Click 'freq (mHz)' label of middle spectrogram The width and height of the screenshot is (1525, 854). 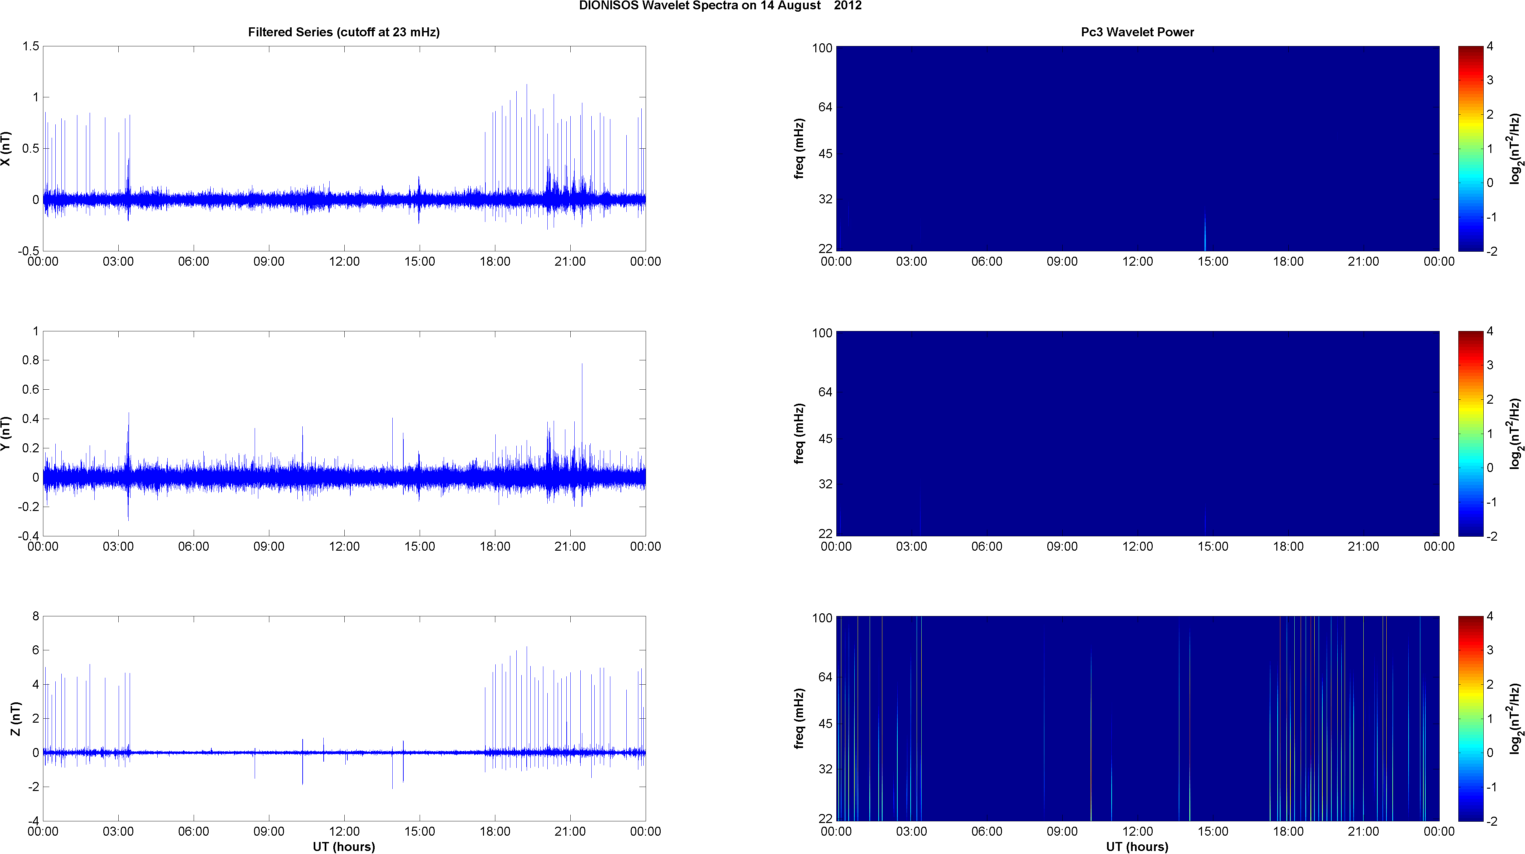tap(800, 434)
